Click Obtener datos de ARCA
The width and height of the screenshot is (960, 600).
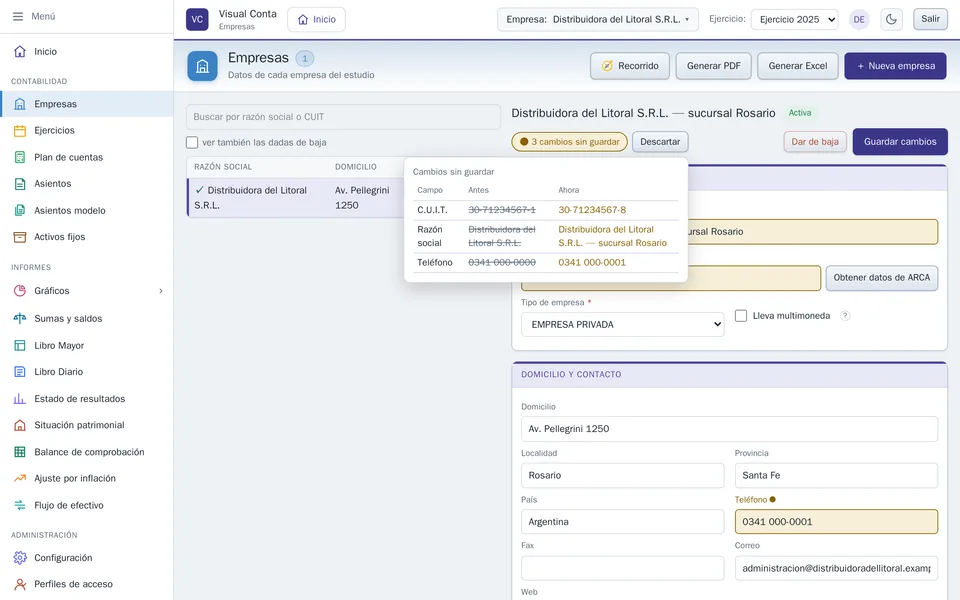tap(882, 277)
